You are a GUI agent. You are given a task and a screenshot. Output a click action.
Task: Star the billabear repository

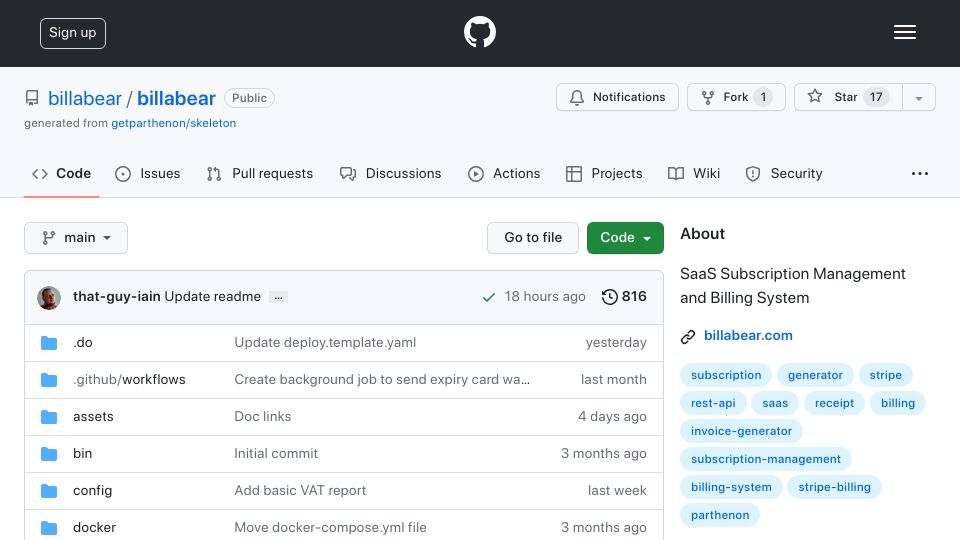[x=849, y=97]
